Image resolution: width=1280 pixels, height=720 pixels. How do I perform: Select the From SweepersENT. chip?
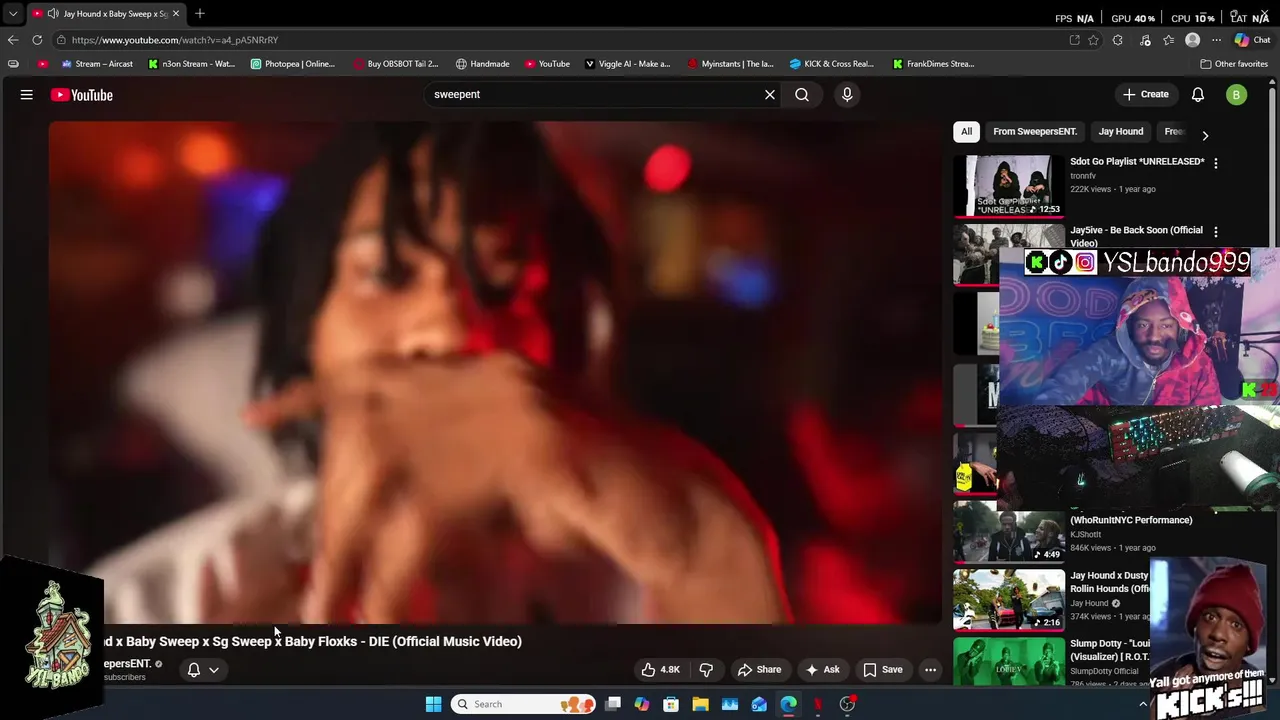click(x=1035, y=132)
